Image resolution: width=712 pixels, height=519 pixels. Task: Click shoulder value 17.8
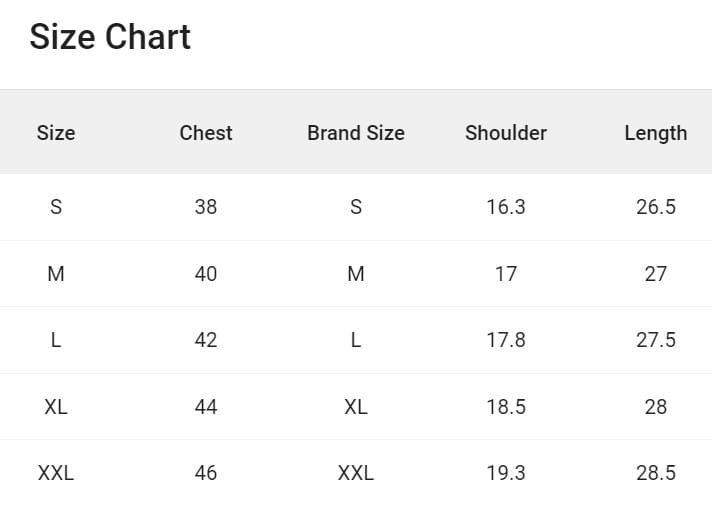click(x=506, y=340)
